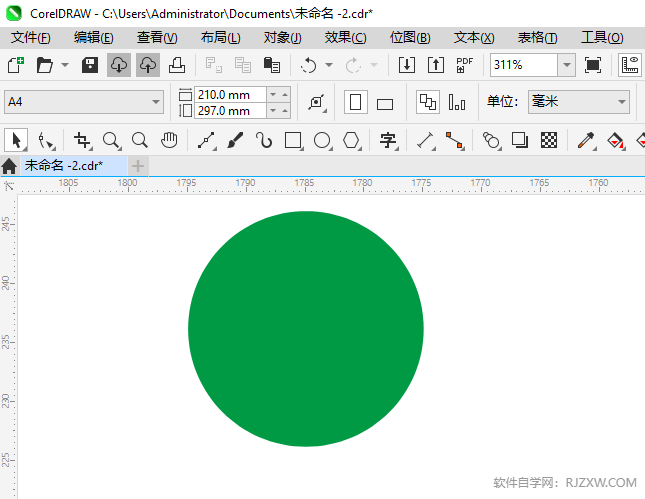This screenshot has height=499, width=645.
Task: Open the Undo history dropdown arrow
Action: coord(329,65)
